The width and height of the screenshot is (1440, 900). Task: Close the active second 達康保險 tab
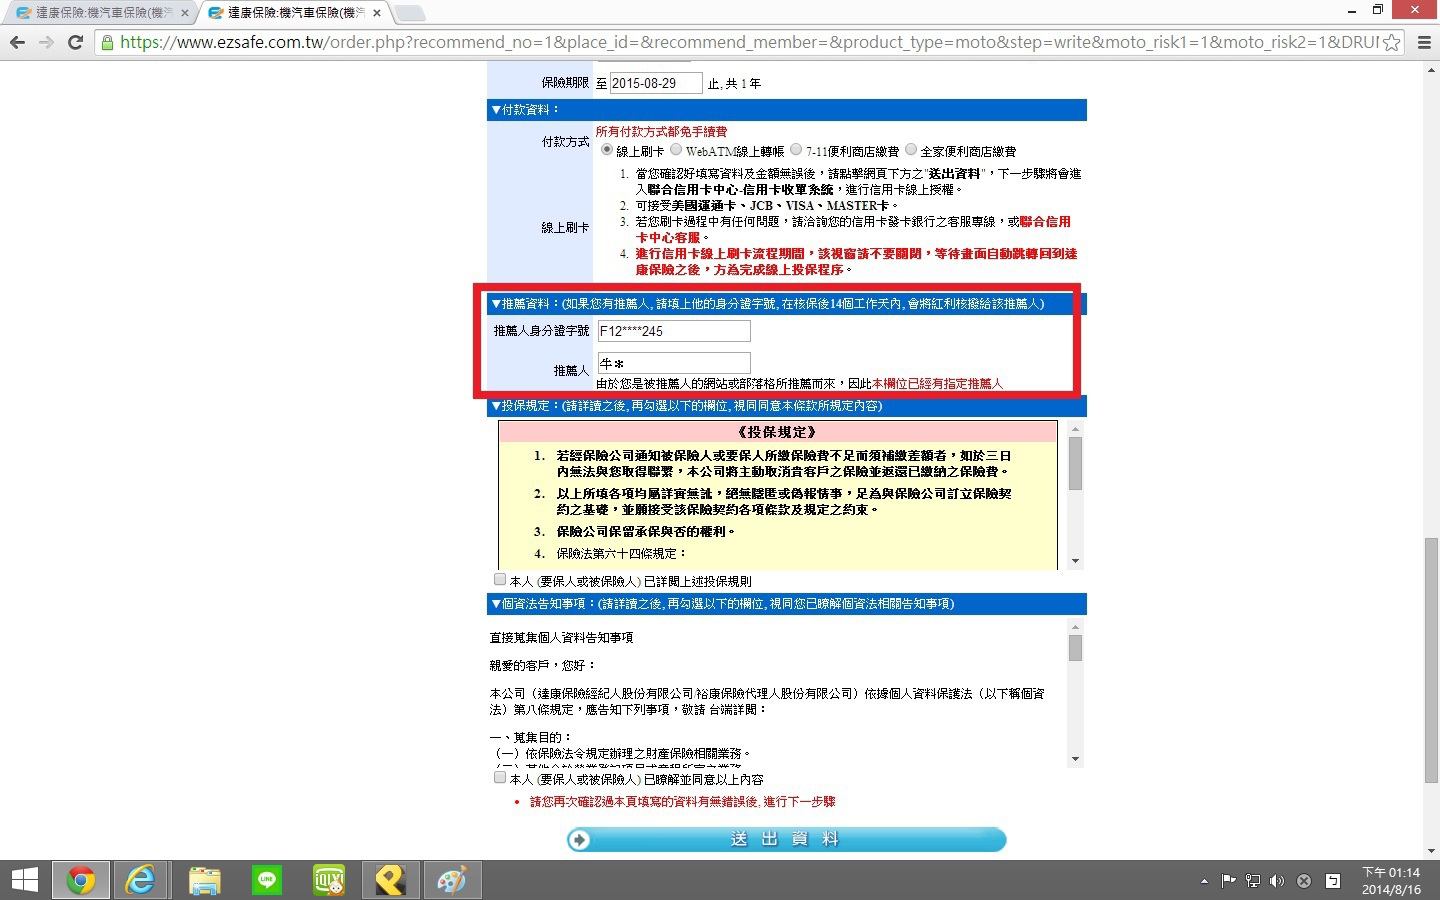(x=377, y=13)
